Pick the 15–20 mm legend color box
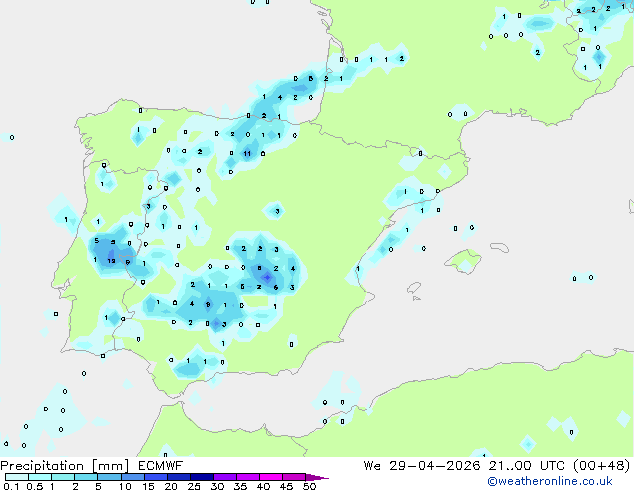Viewport: 634px width, 490px height. pyautogui.click(x=156, y=477)
